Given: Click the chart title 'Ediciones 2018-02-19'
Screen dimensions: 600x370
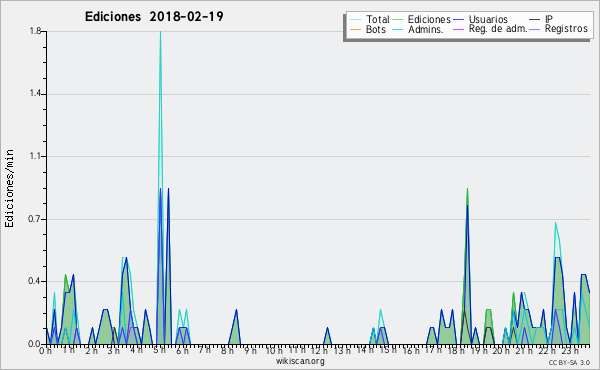Looking at the screenshot, I should 154,17.
